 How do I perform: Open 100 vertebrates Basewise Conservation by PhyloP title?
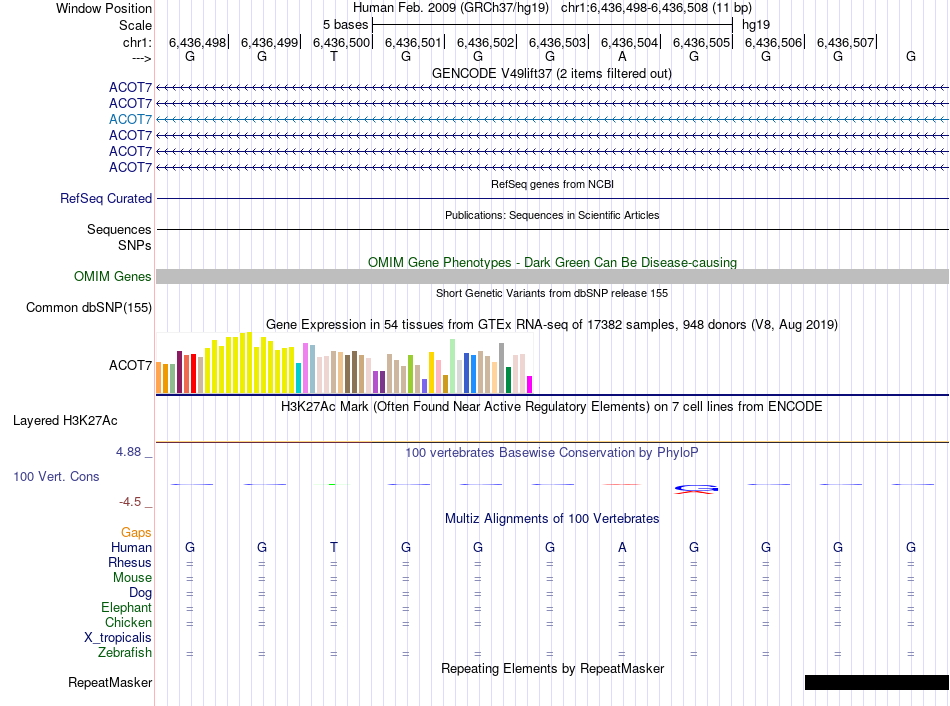point(551,452)
